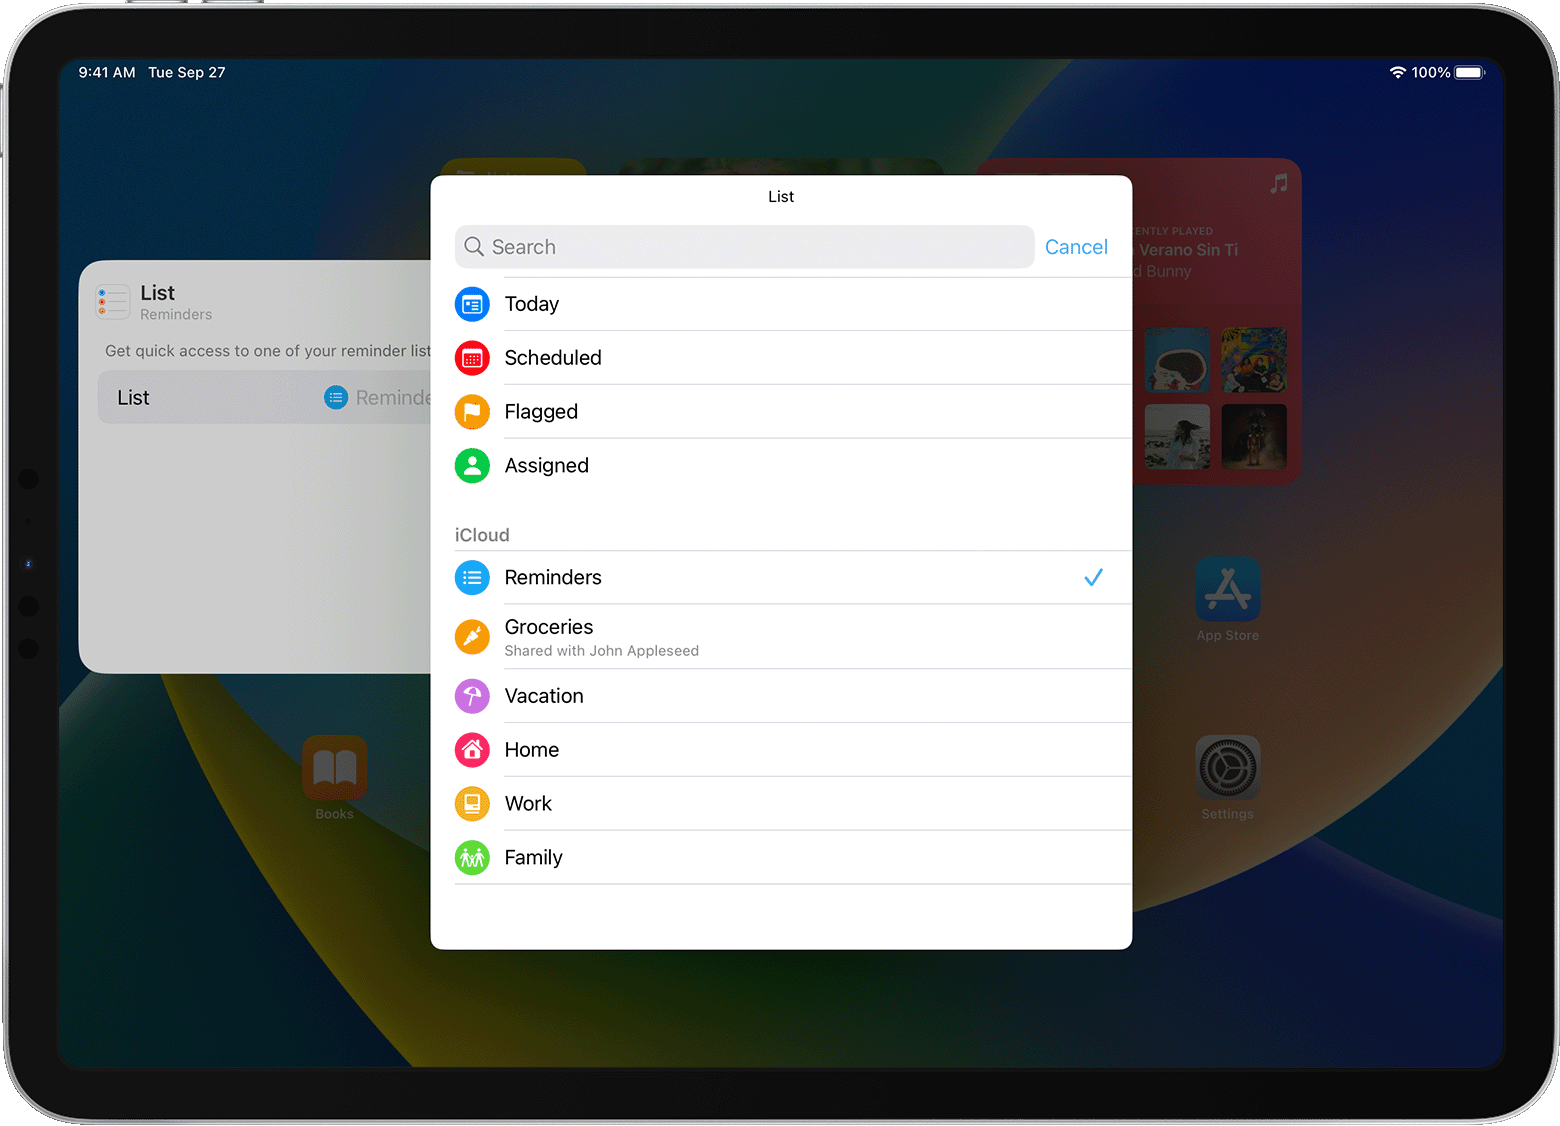Tap the second album thumbnail in Music widget
Viewport: 1560px width, 1126px height.
(1254, 360)
